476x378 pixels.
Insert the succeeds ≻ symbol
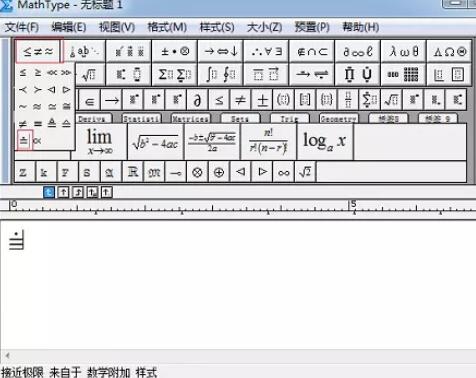click(38, 89)
